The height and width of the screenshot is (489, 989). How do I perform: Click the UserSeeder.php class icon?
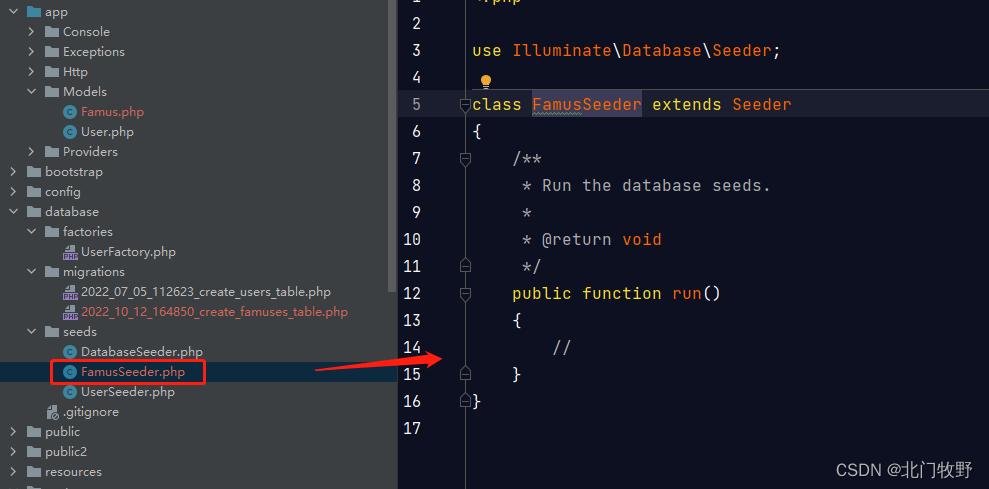click(70, 392)
